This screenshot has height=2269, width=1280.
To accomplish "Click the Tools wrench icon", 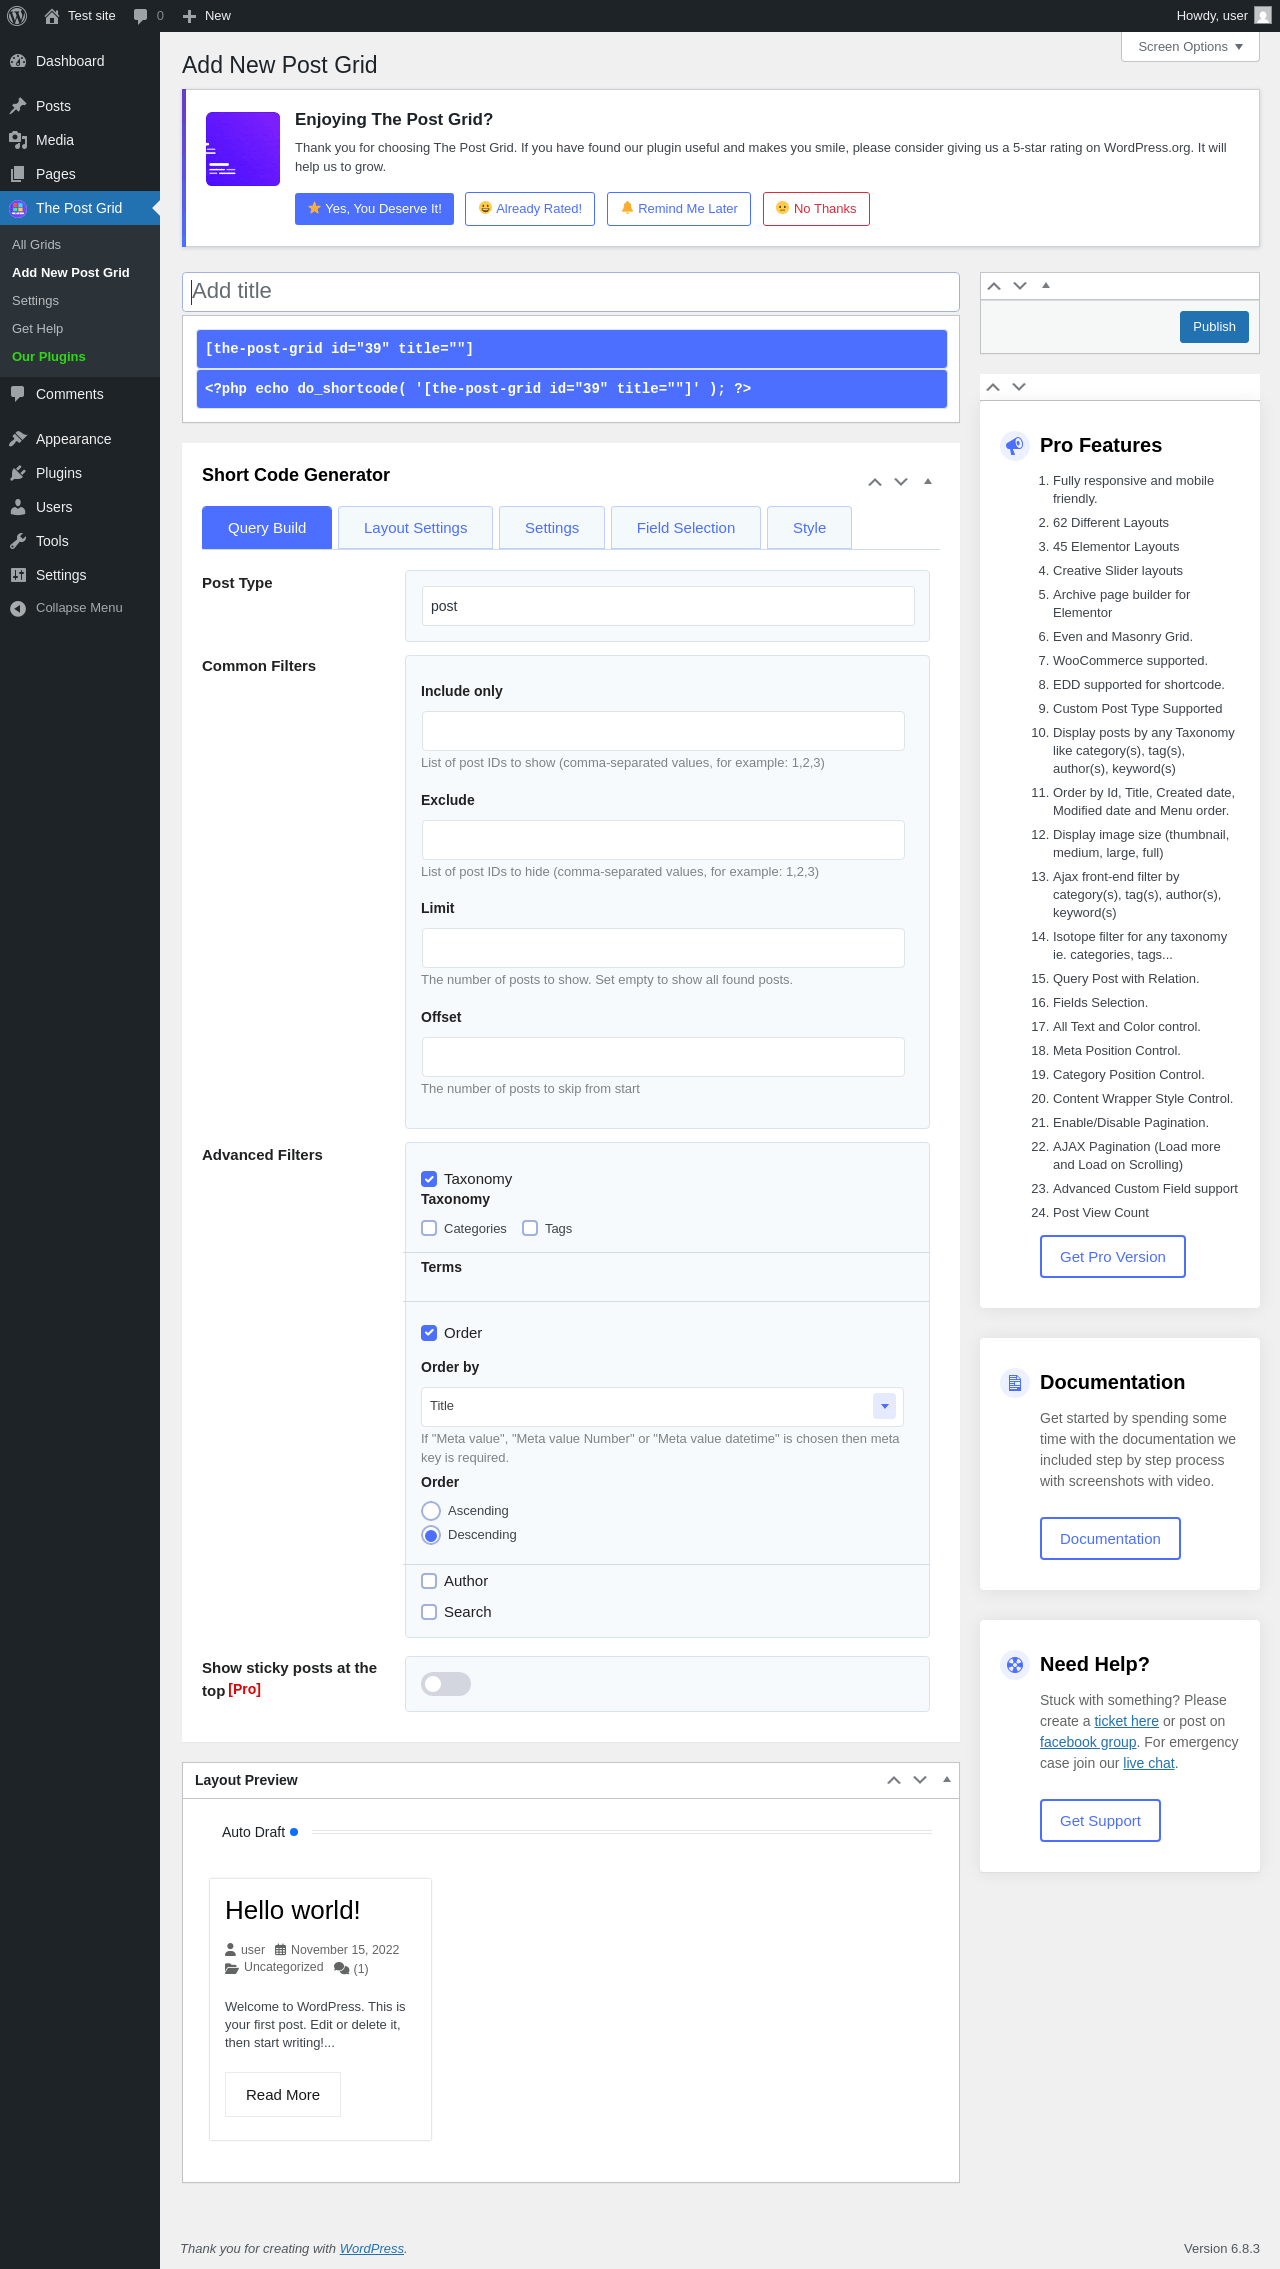I will coord(18,541).
